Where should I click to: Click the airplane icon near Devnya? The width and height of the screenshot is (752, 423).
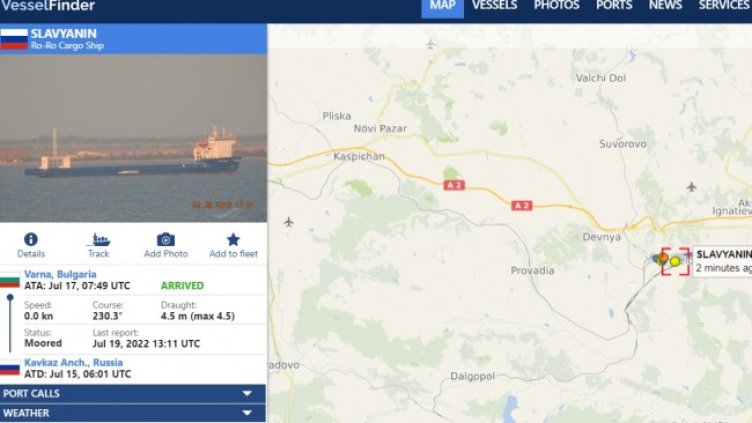691,187
